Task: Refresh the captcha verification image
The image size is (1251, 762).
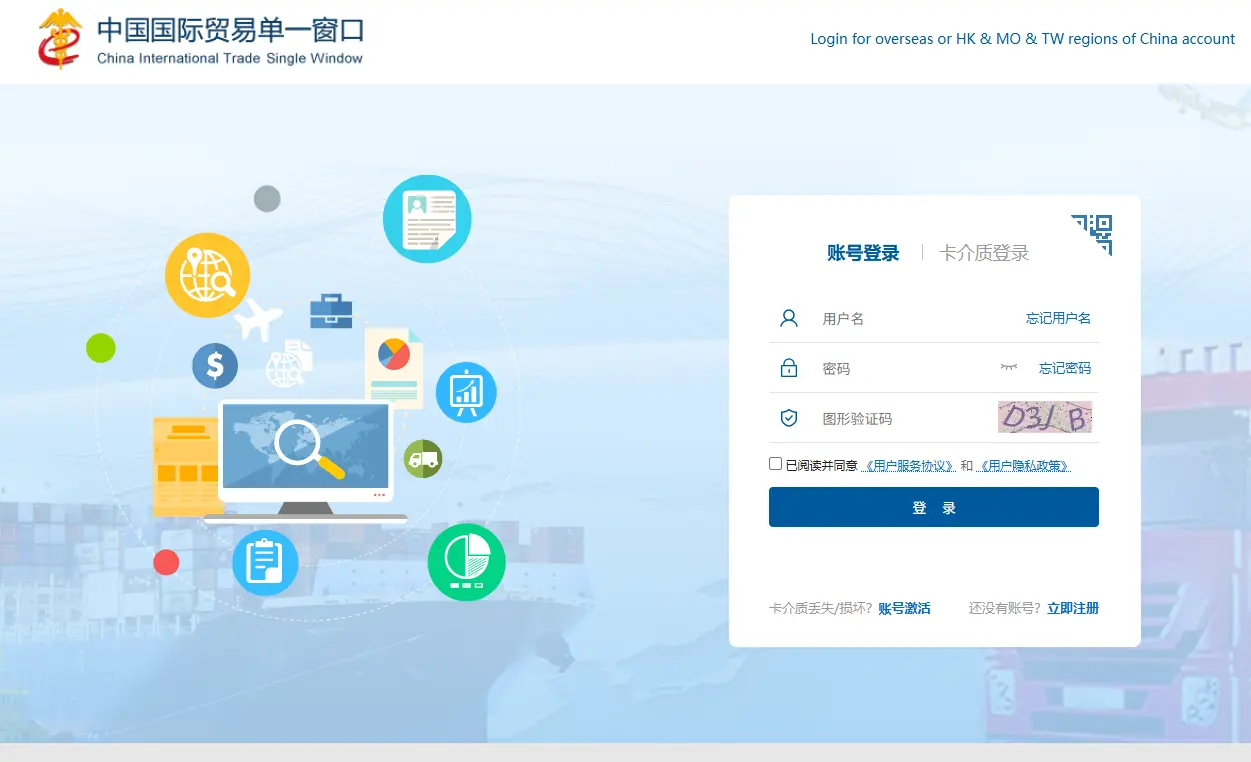Action: 1045,418
